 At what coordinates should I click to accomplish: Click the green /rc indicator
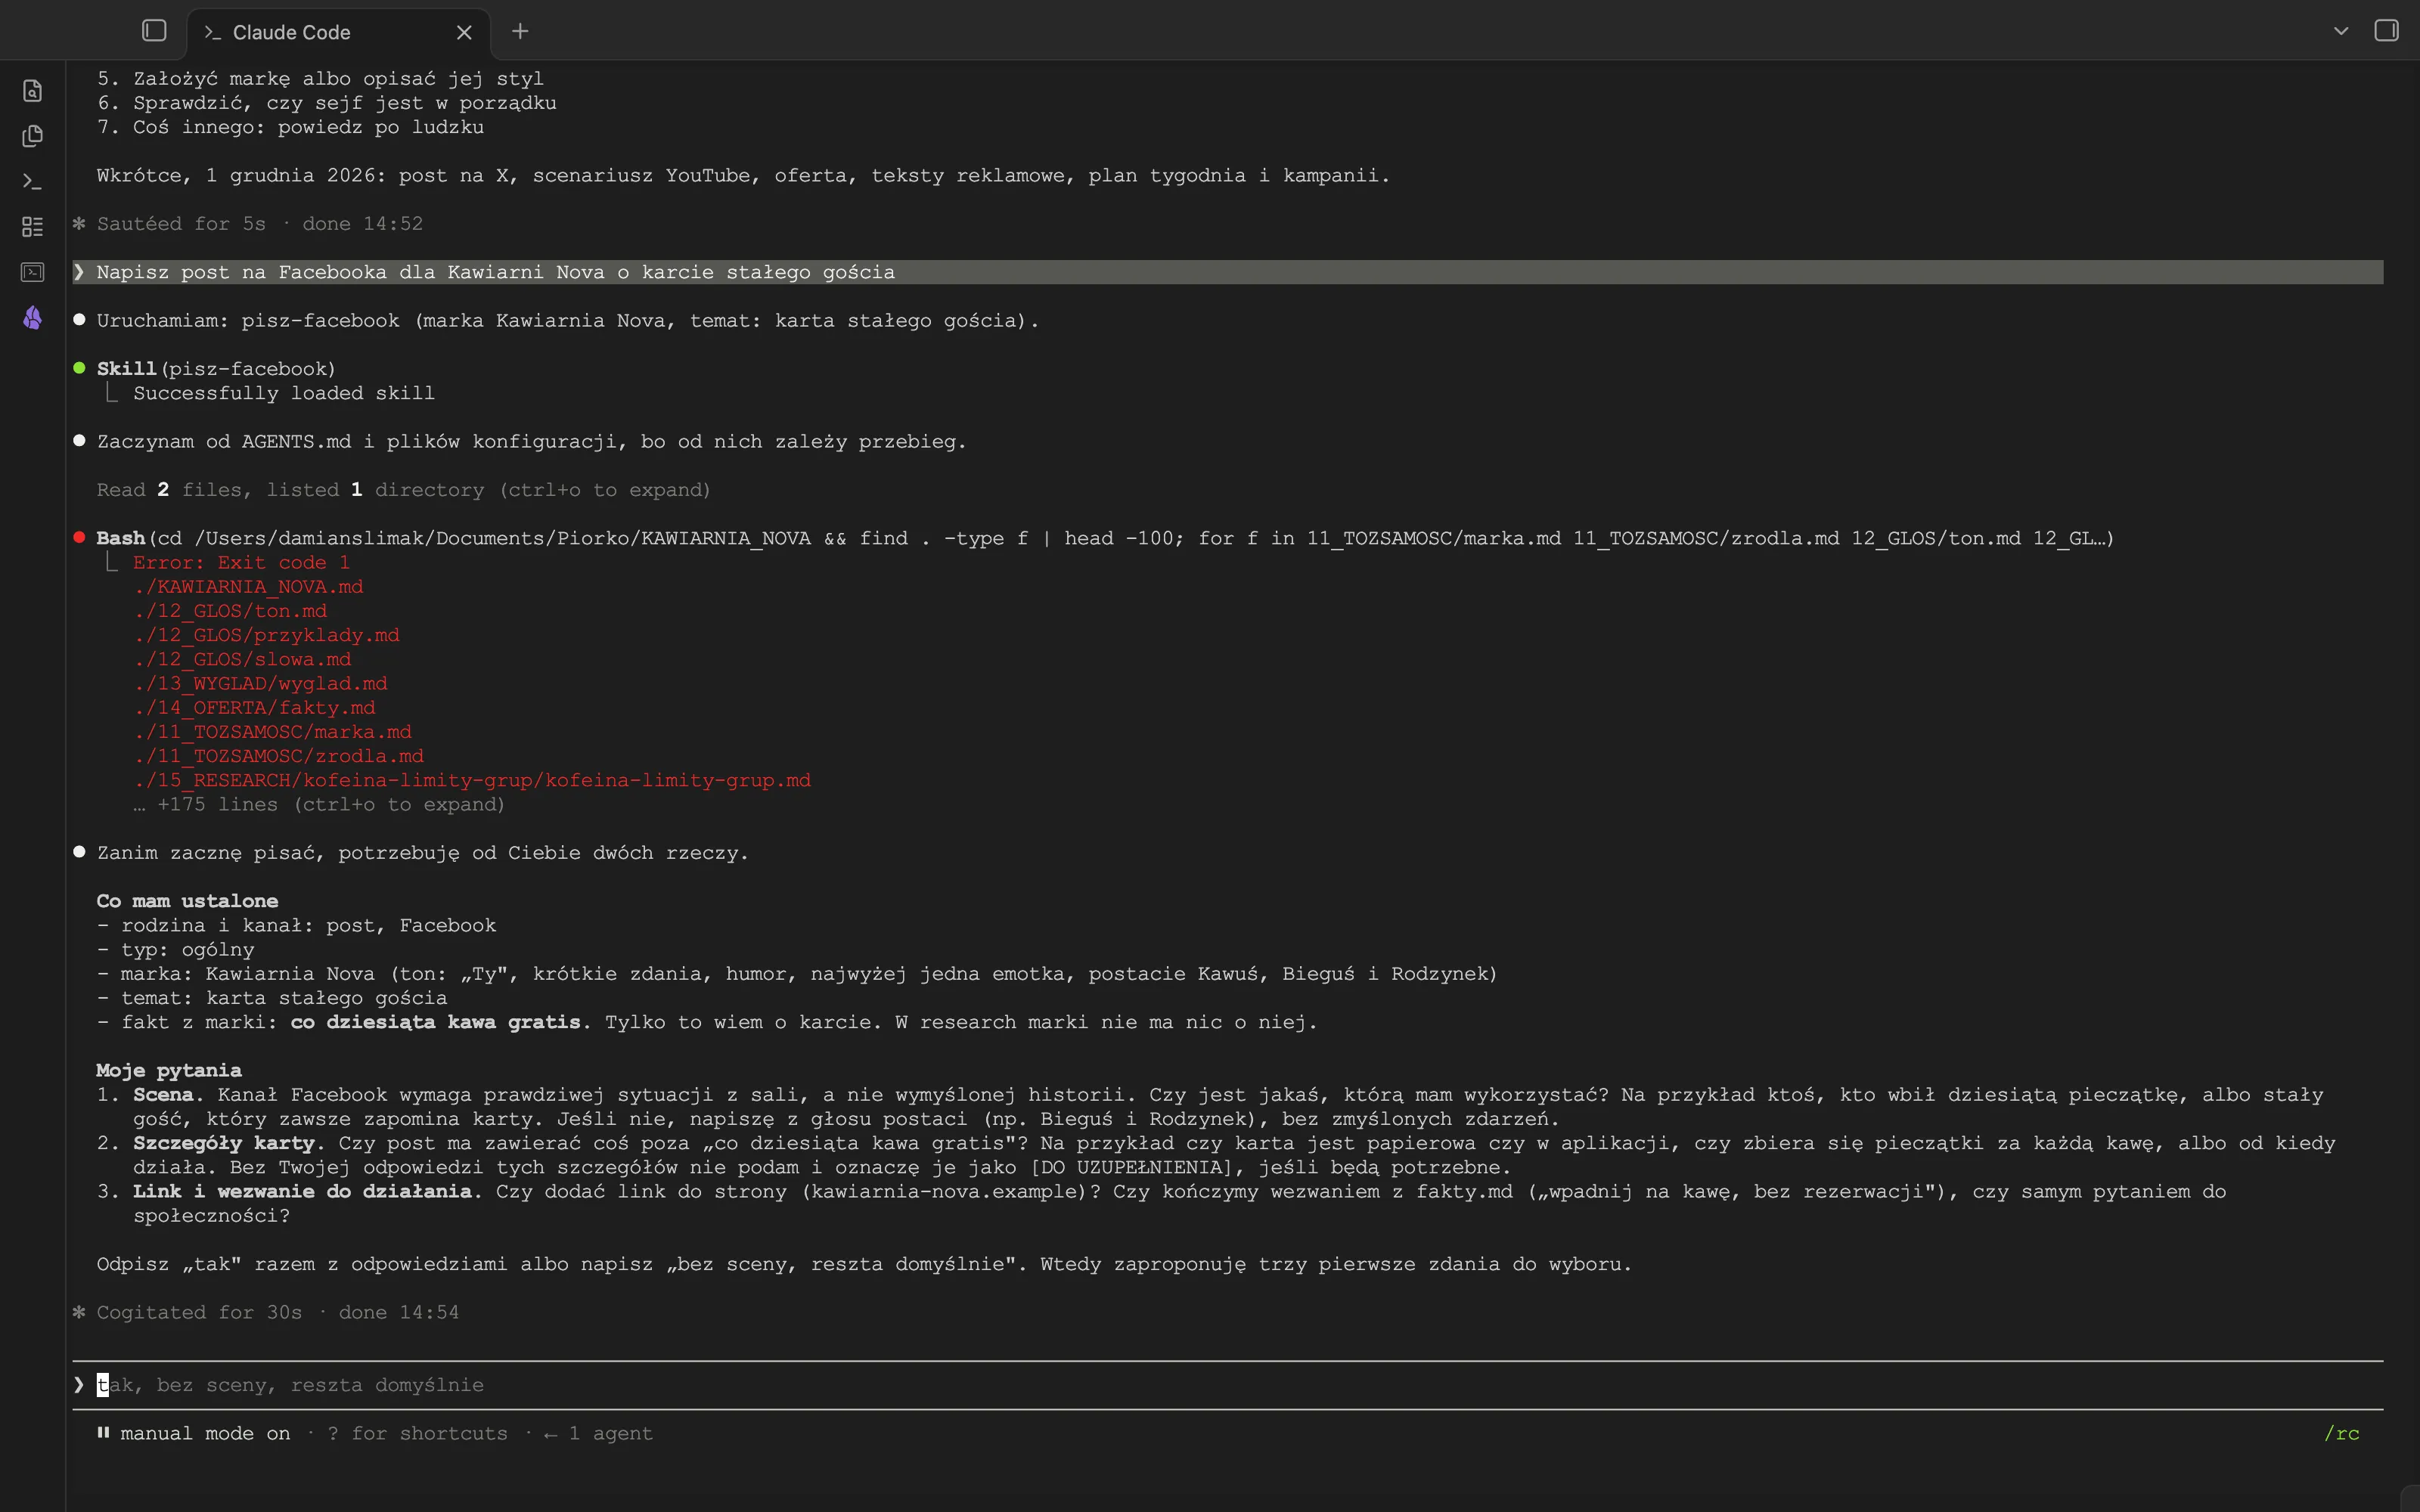point(2342,1433)
